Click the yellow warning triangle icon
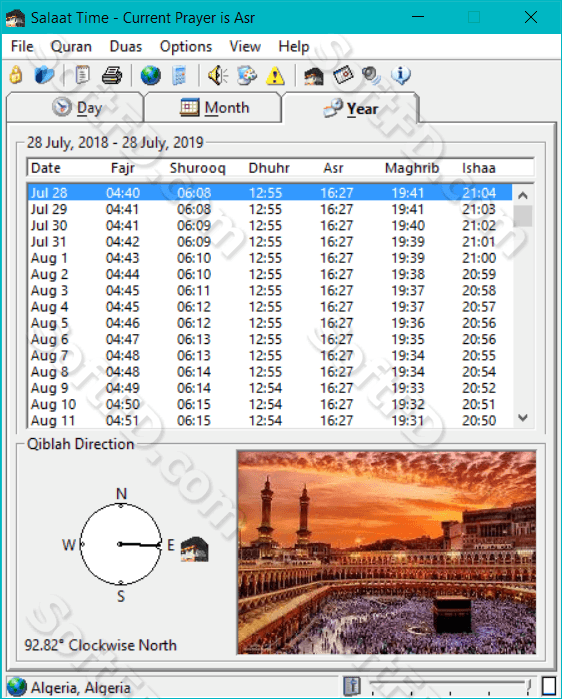The height and width of the screenshot is (699, 562). point(275,75)
